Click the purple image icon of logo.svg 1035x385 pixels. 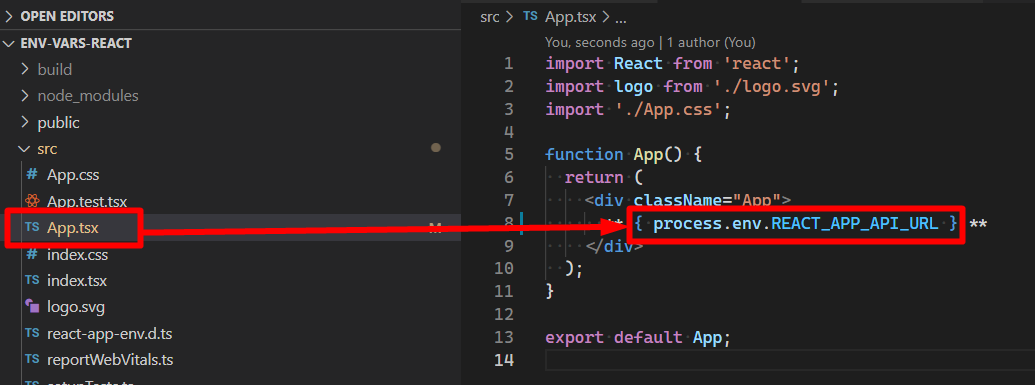tap(32, 306)
